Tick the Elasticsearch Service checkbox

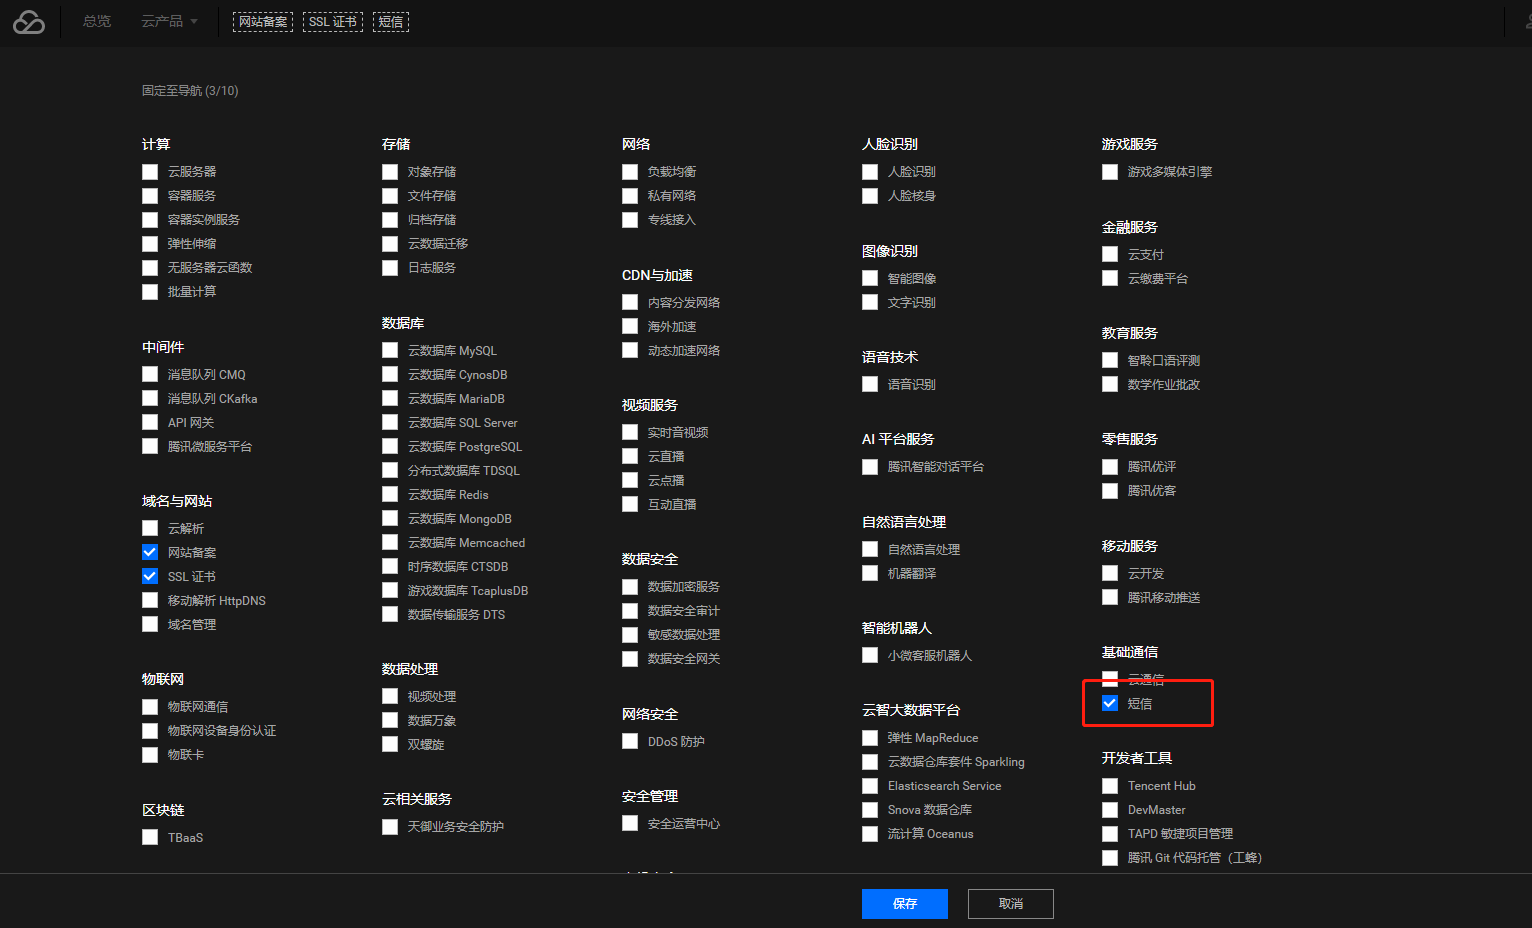(870, 786)
